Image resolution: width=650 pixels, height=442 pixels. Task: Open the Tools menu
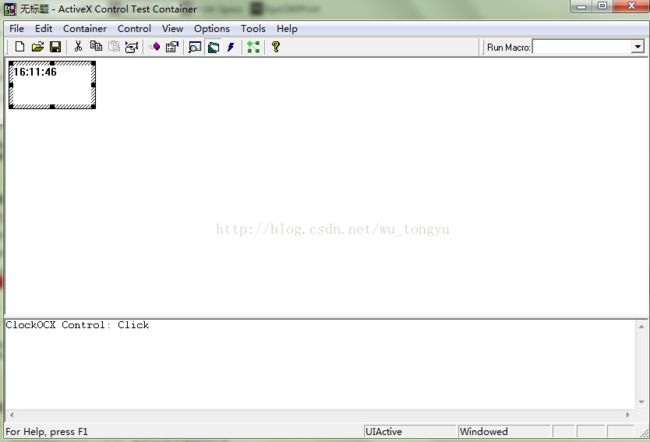coord(253,29)
